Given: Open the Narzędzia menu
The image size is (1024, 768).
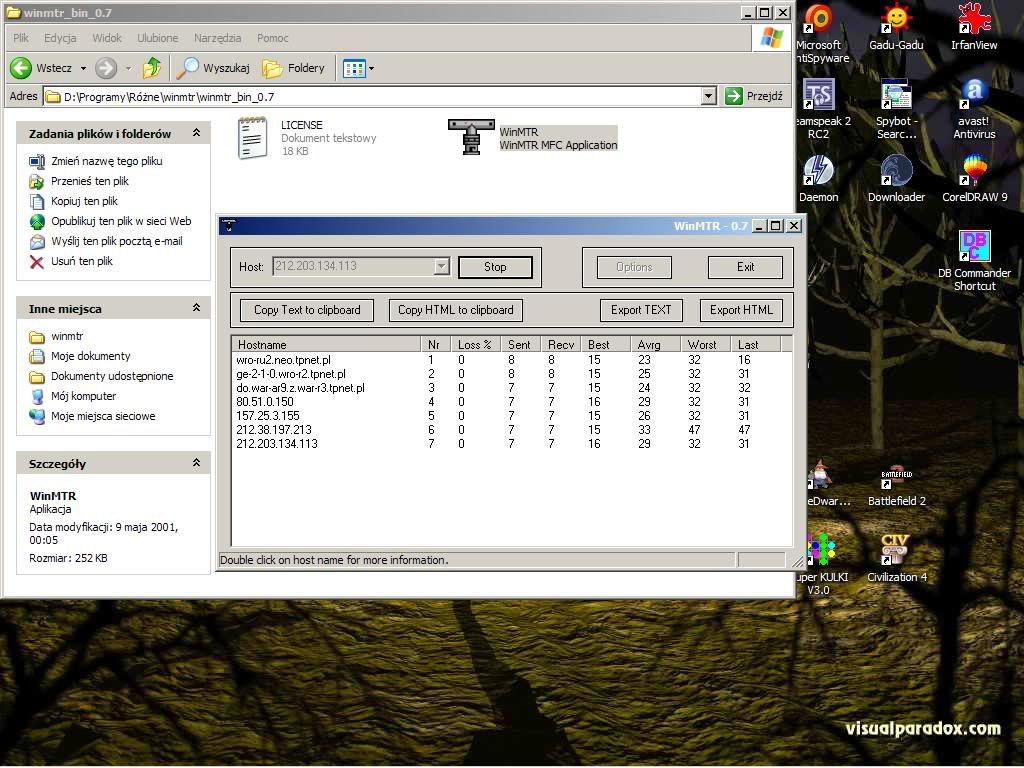Looking at the screenshot, I should click(x=217, y=38).
